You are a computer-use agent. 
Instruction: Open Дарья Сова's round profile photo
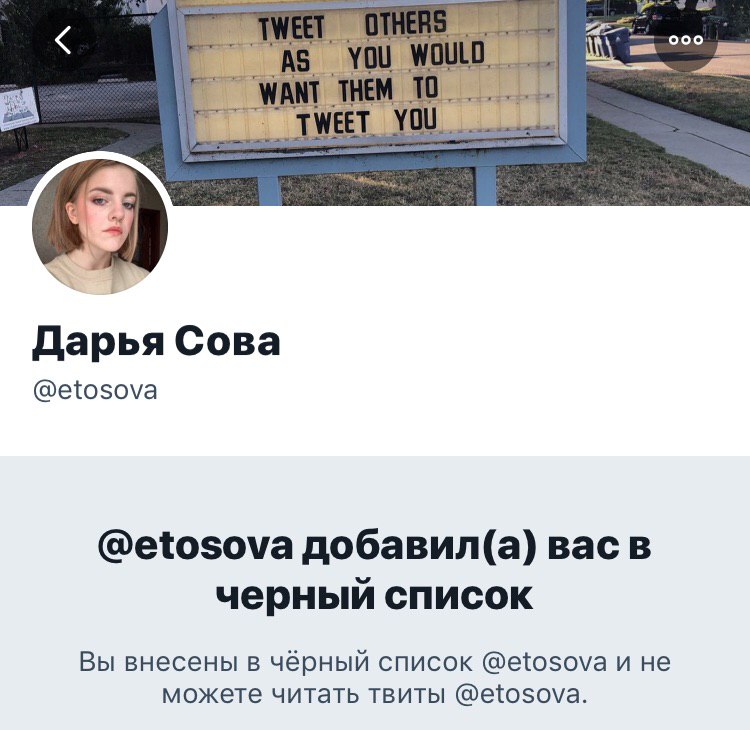100,226
